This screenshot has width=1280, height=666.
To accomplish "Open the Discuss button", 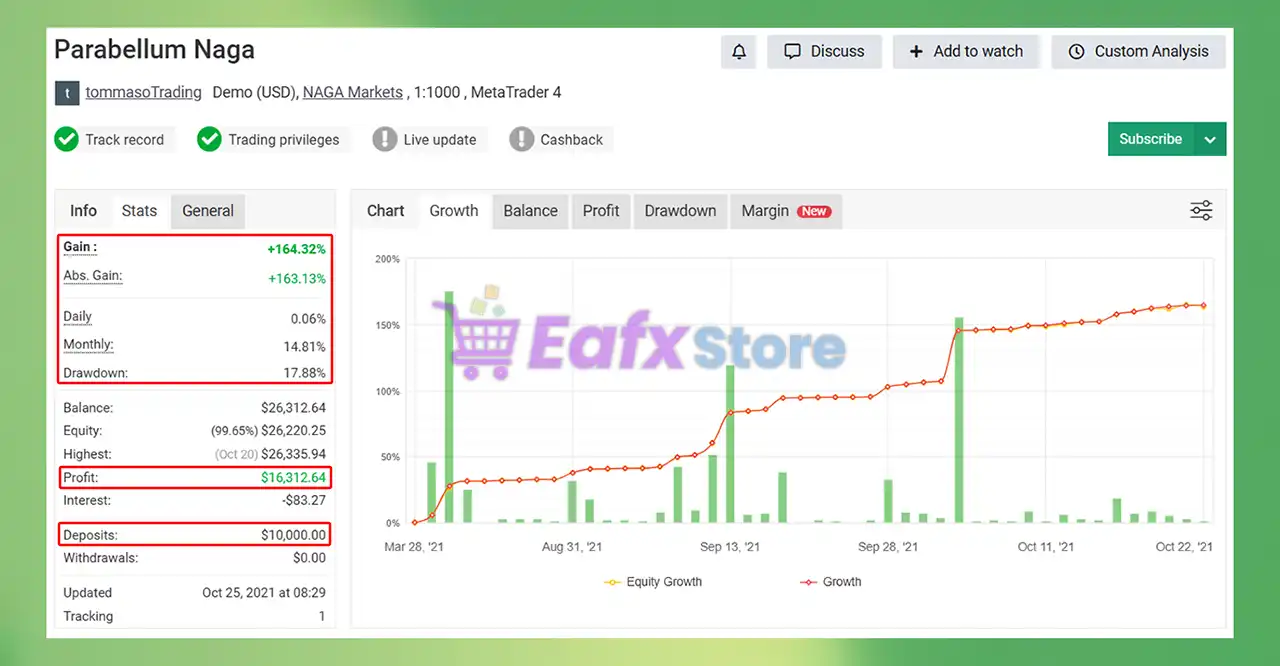I will pyautogui.click(x=824, y=51).
